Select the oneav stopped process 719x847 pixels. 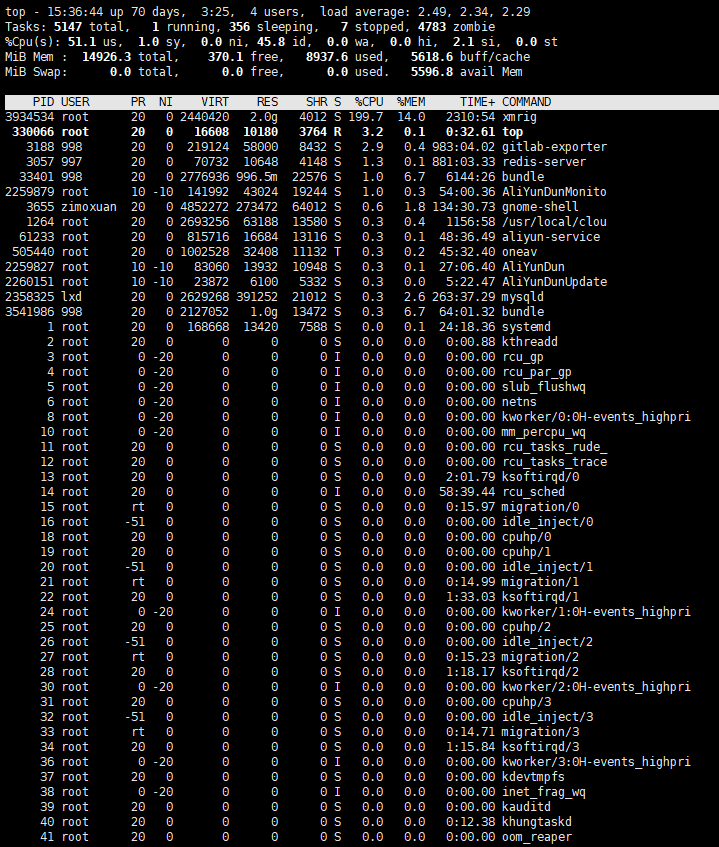[519, 252]
